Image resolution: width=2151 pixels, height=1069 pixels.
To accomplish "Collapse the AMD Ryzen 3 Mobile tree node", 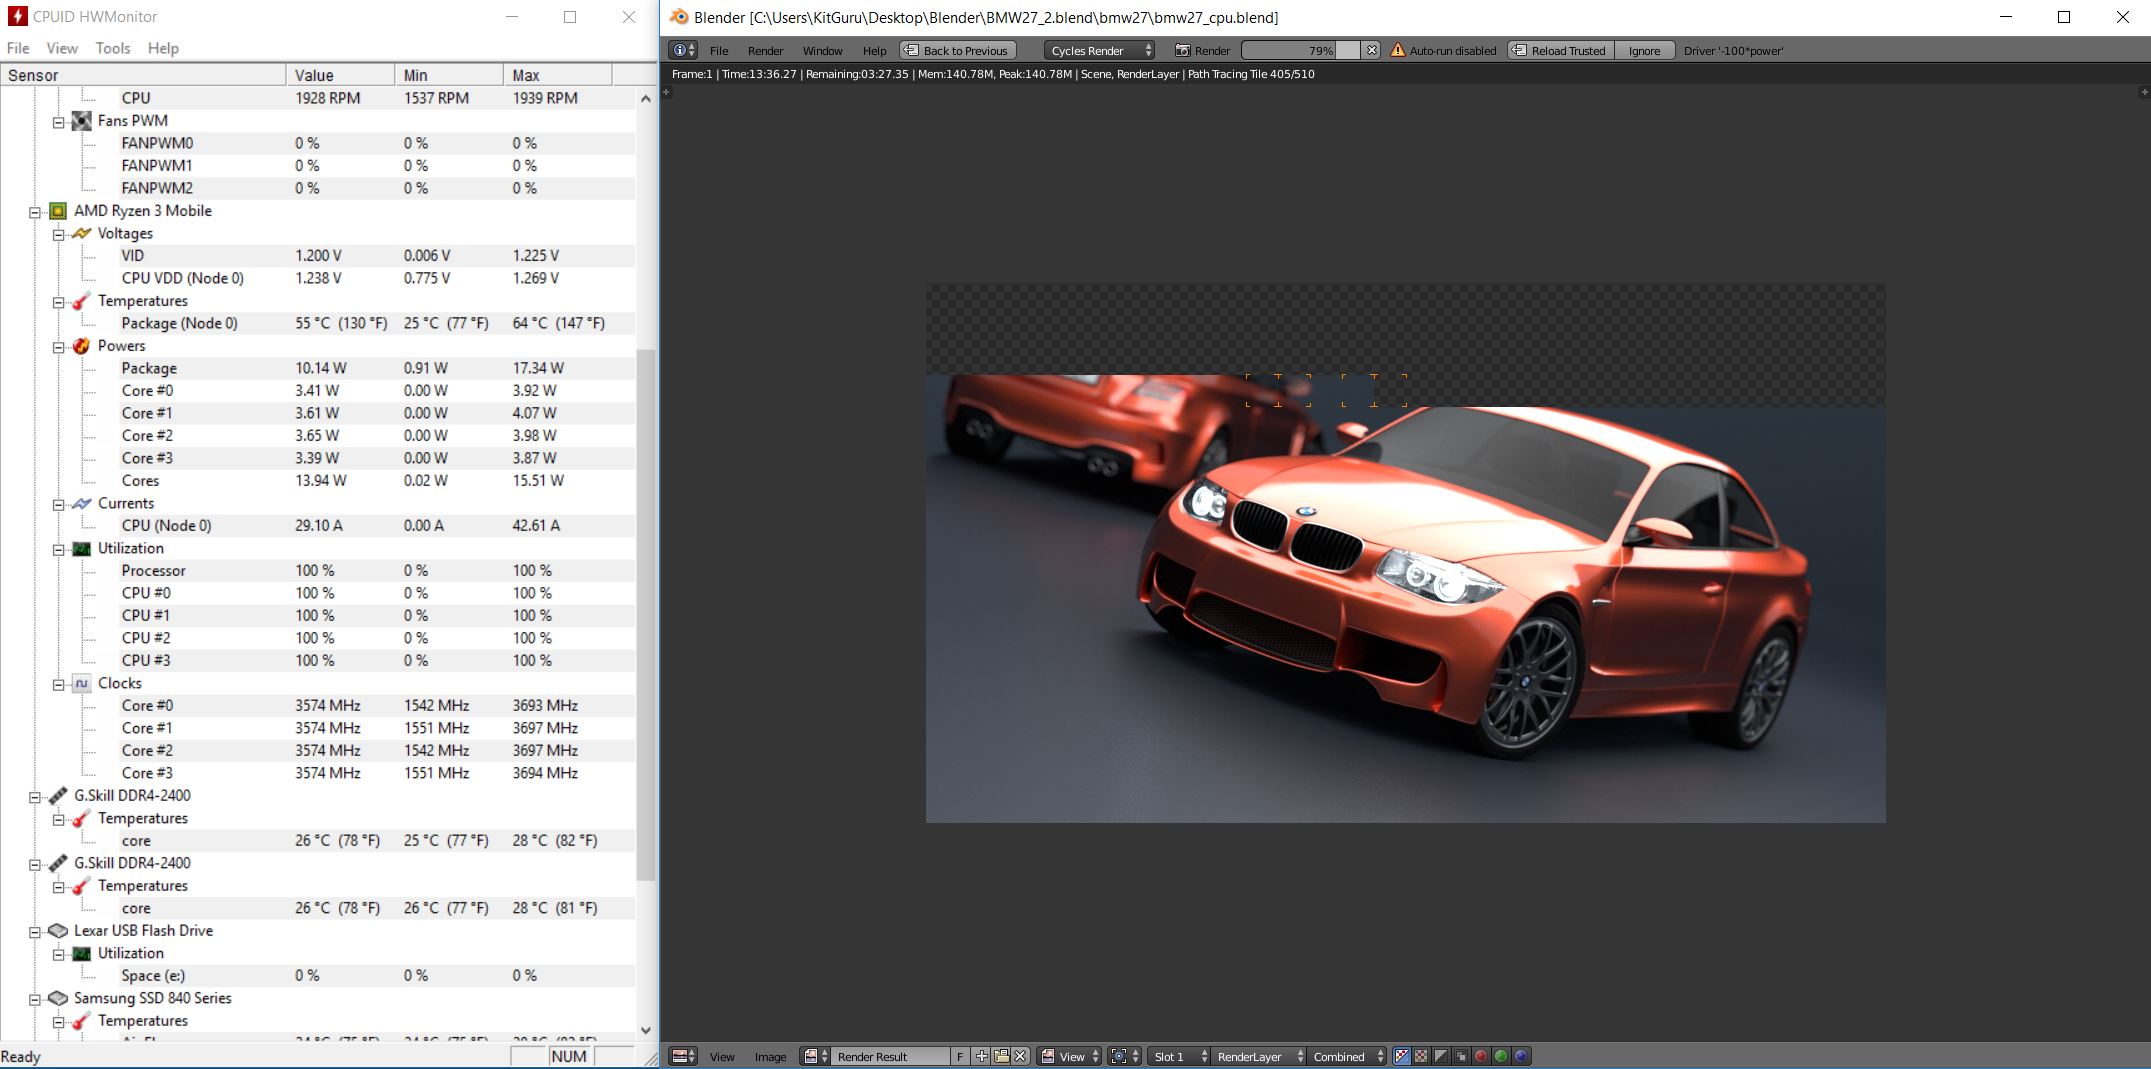I will [35, 211].
